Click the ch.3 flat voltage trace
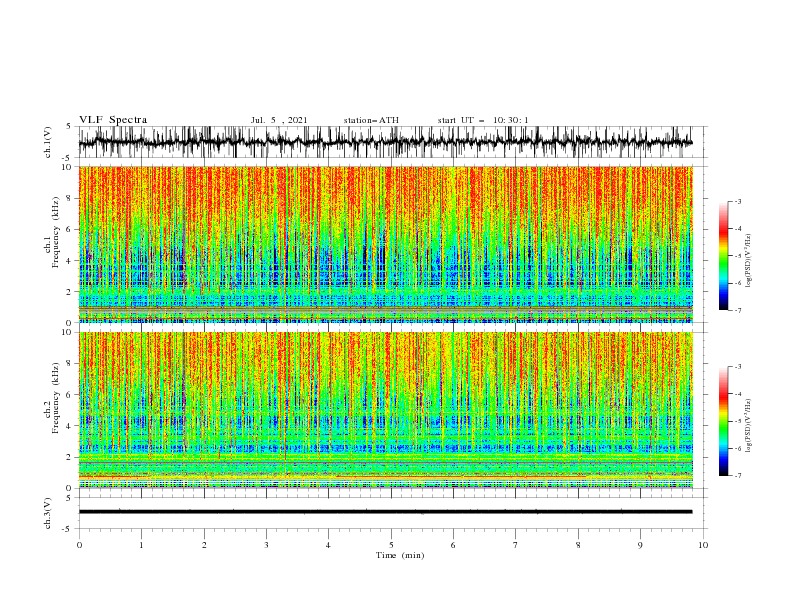Screen dimensions: 792x612 [x=385, y=512]
